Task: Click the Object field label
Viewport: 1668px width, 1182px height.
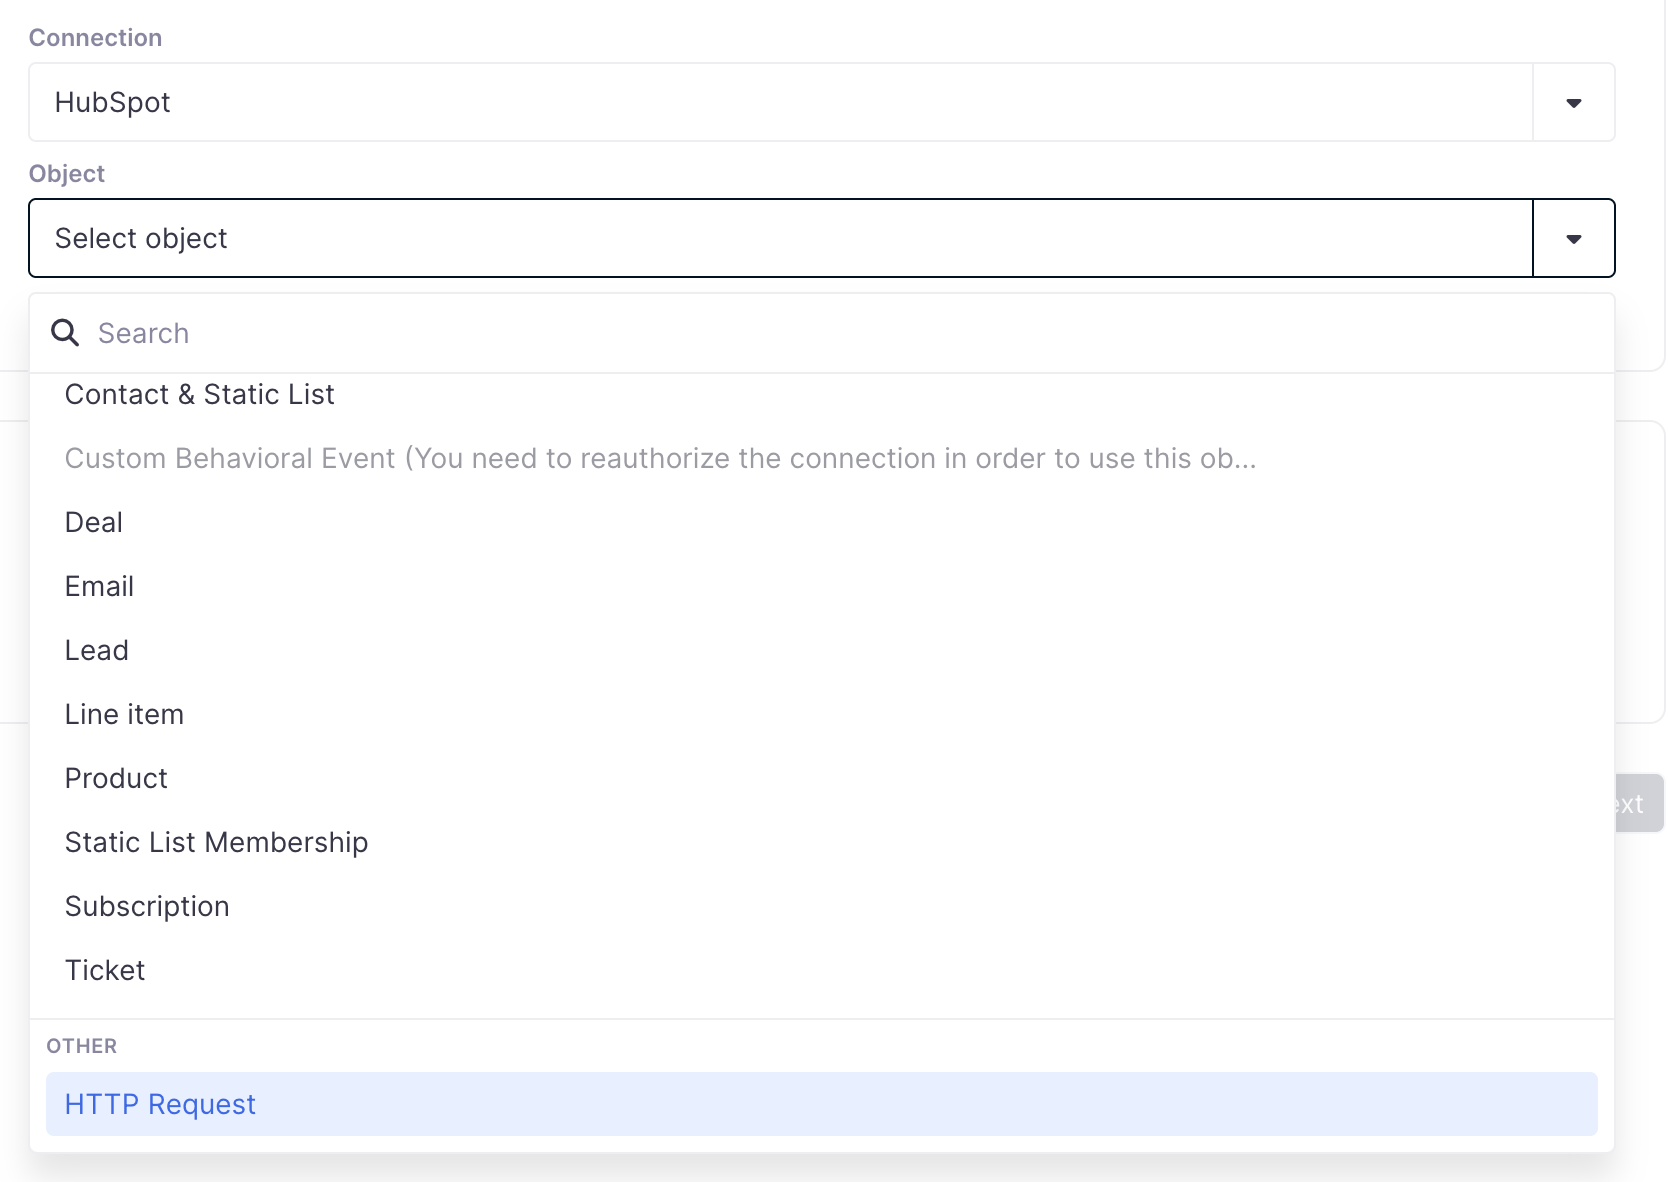Action: [67, 174]
